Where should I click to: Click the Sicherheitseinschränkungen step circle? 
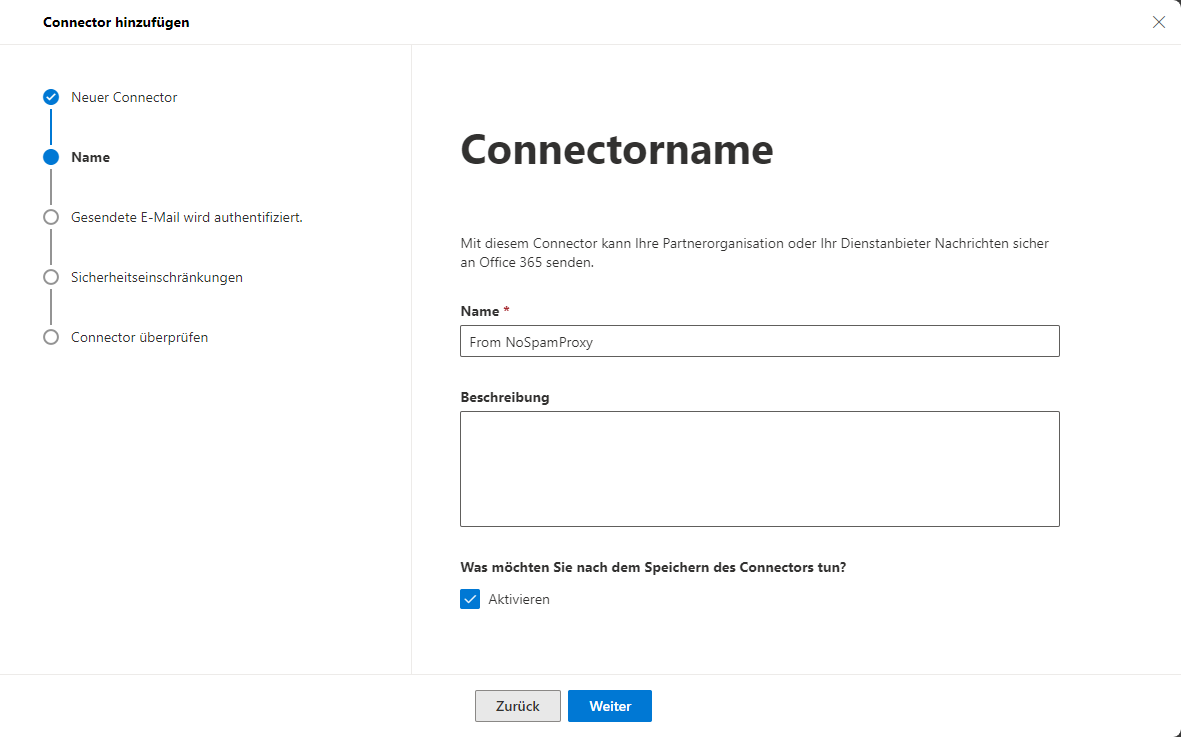tap(50, 277)
